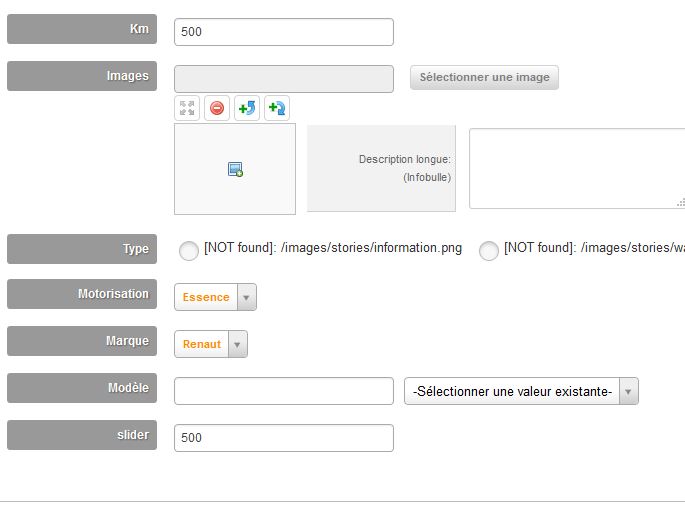
Task: Click the Motorisation dropdown arrow
Action: tap(246, 298)
